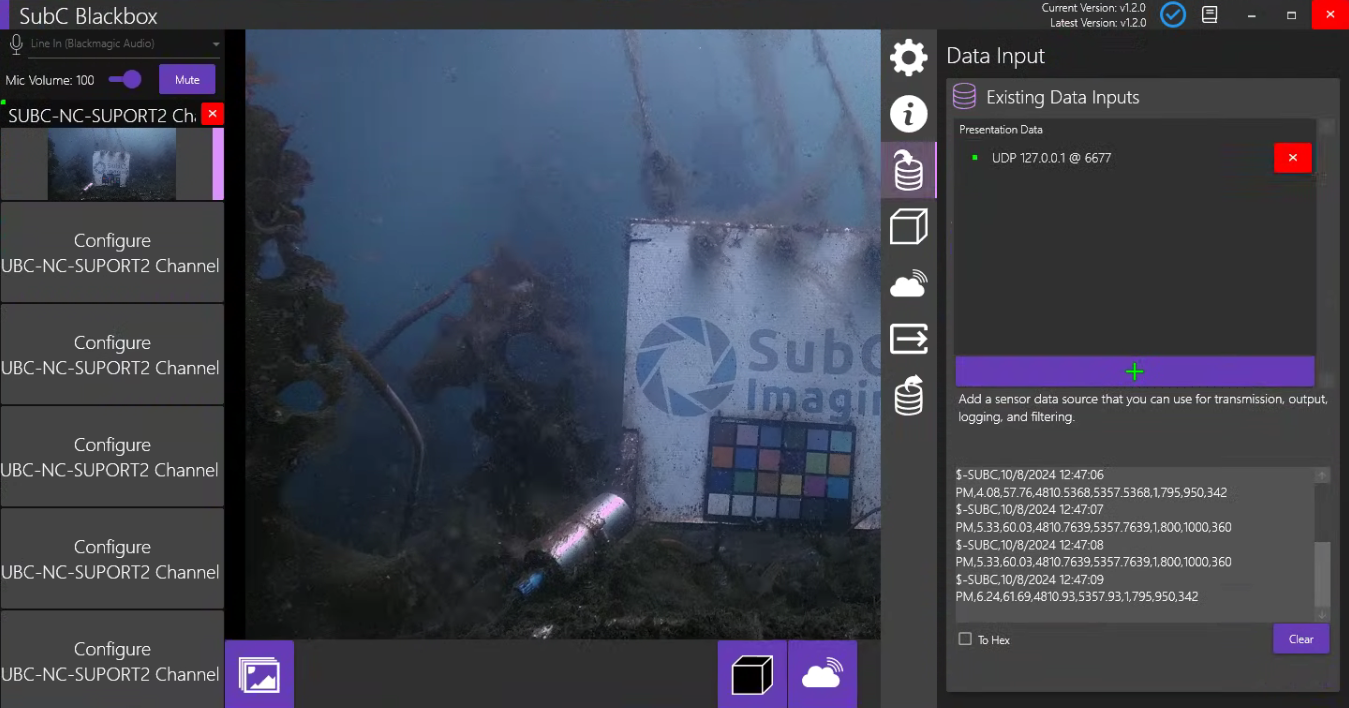1349x708 pixels.
Task: Add a new sensor data source
Action: pos(1134,372)
